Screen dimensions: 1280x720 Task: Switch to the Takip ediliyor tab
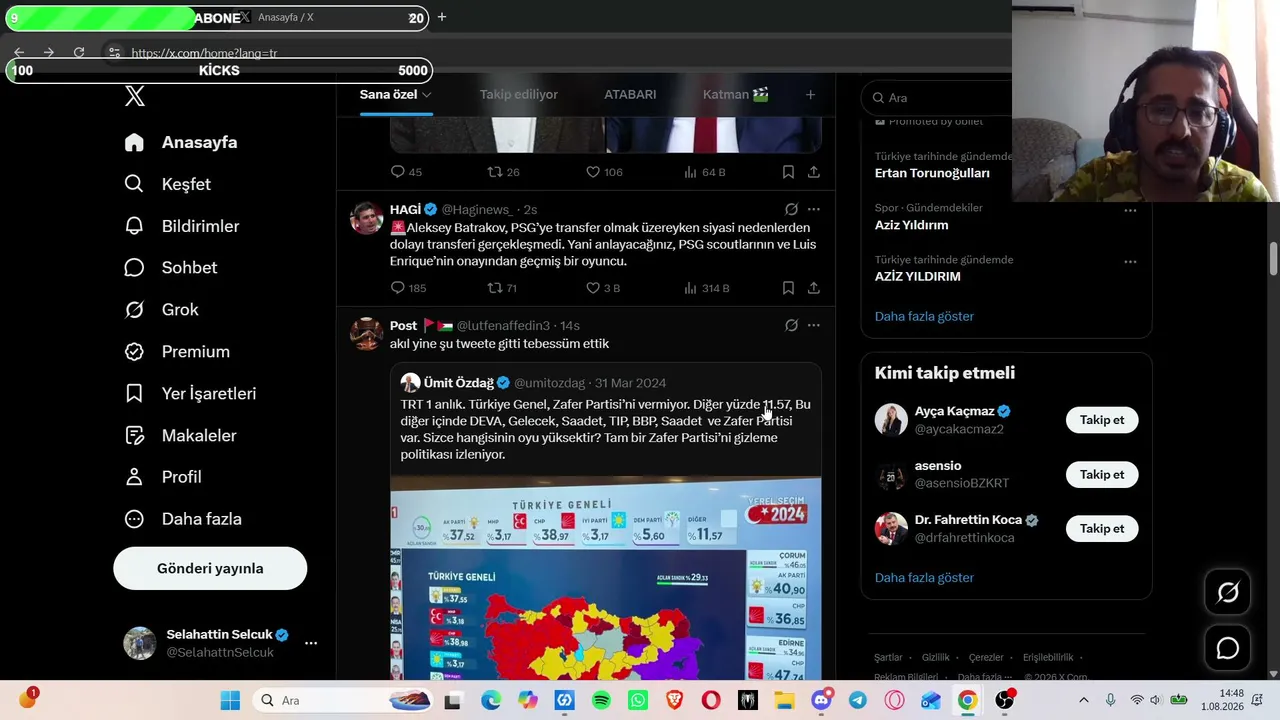(518, 94)
